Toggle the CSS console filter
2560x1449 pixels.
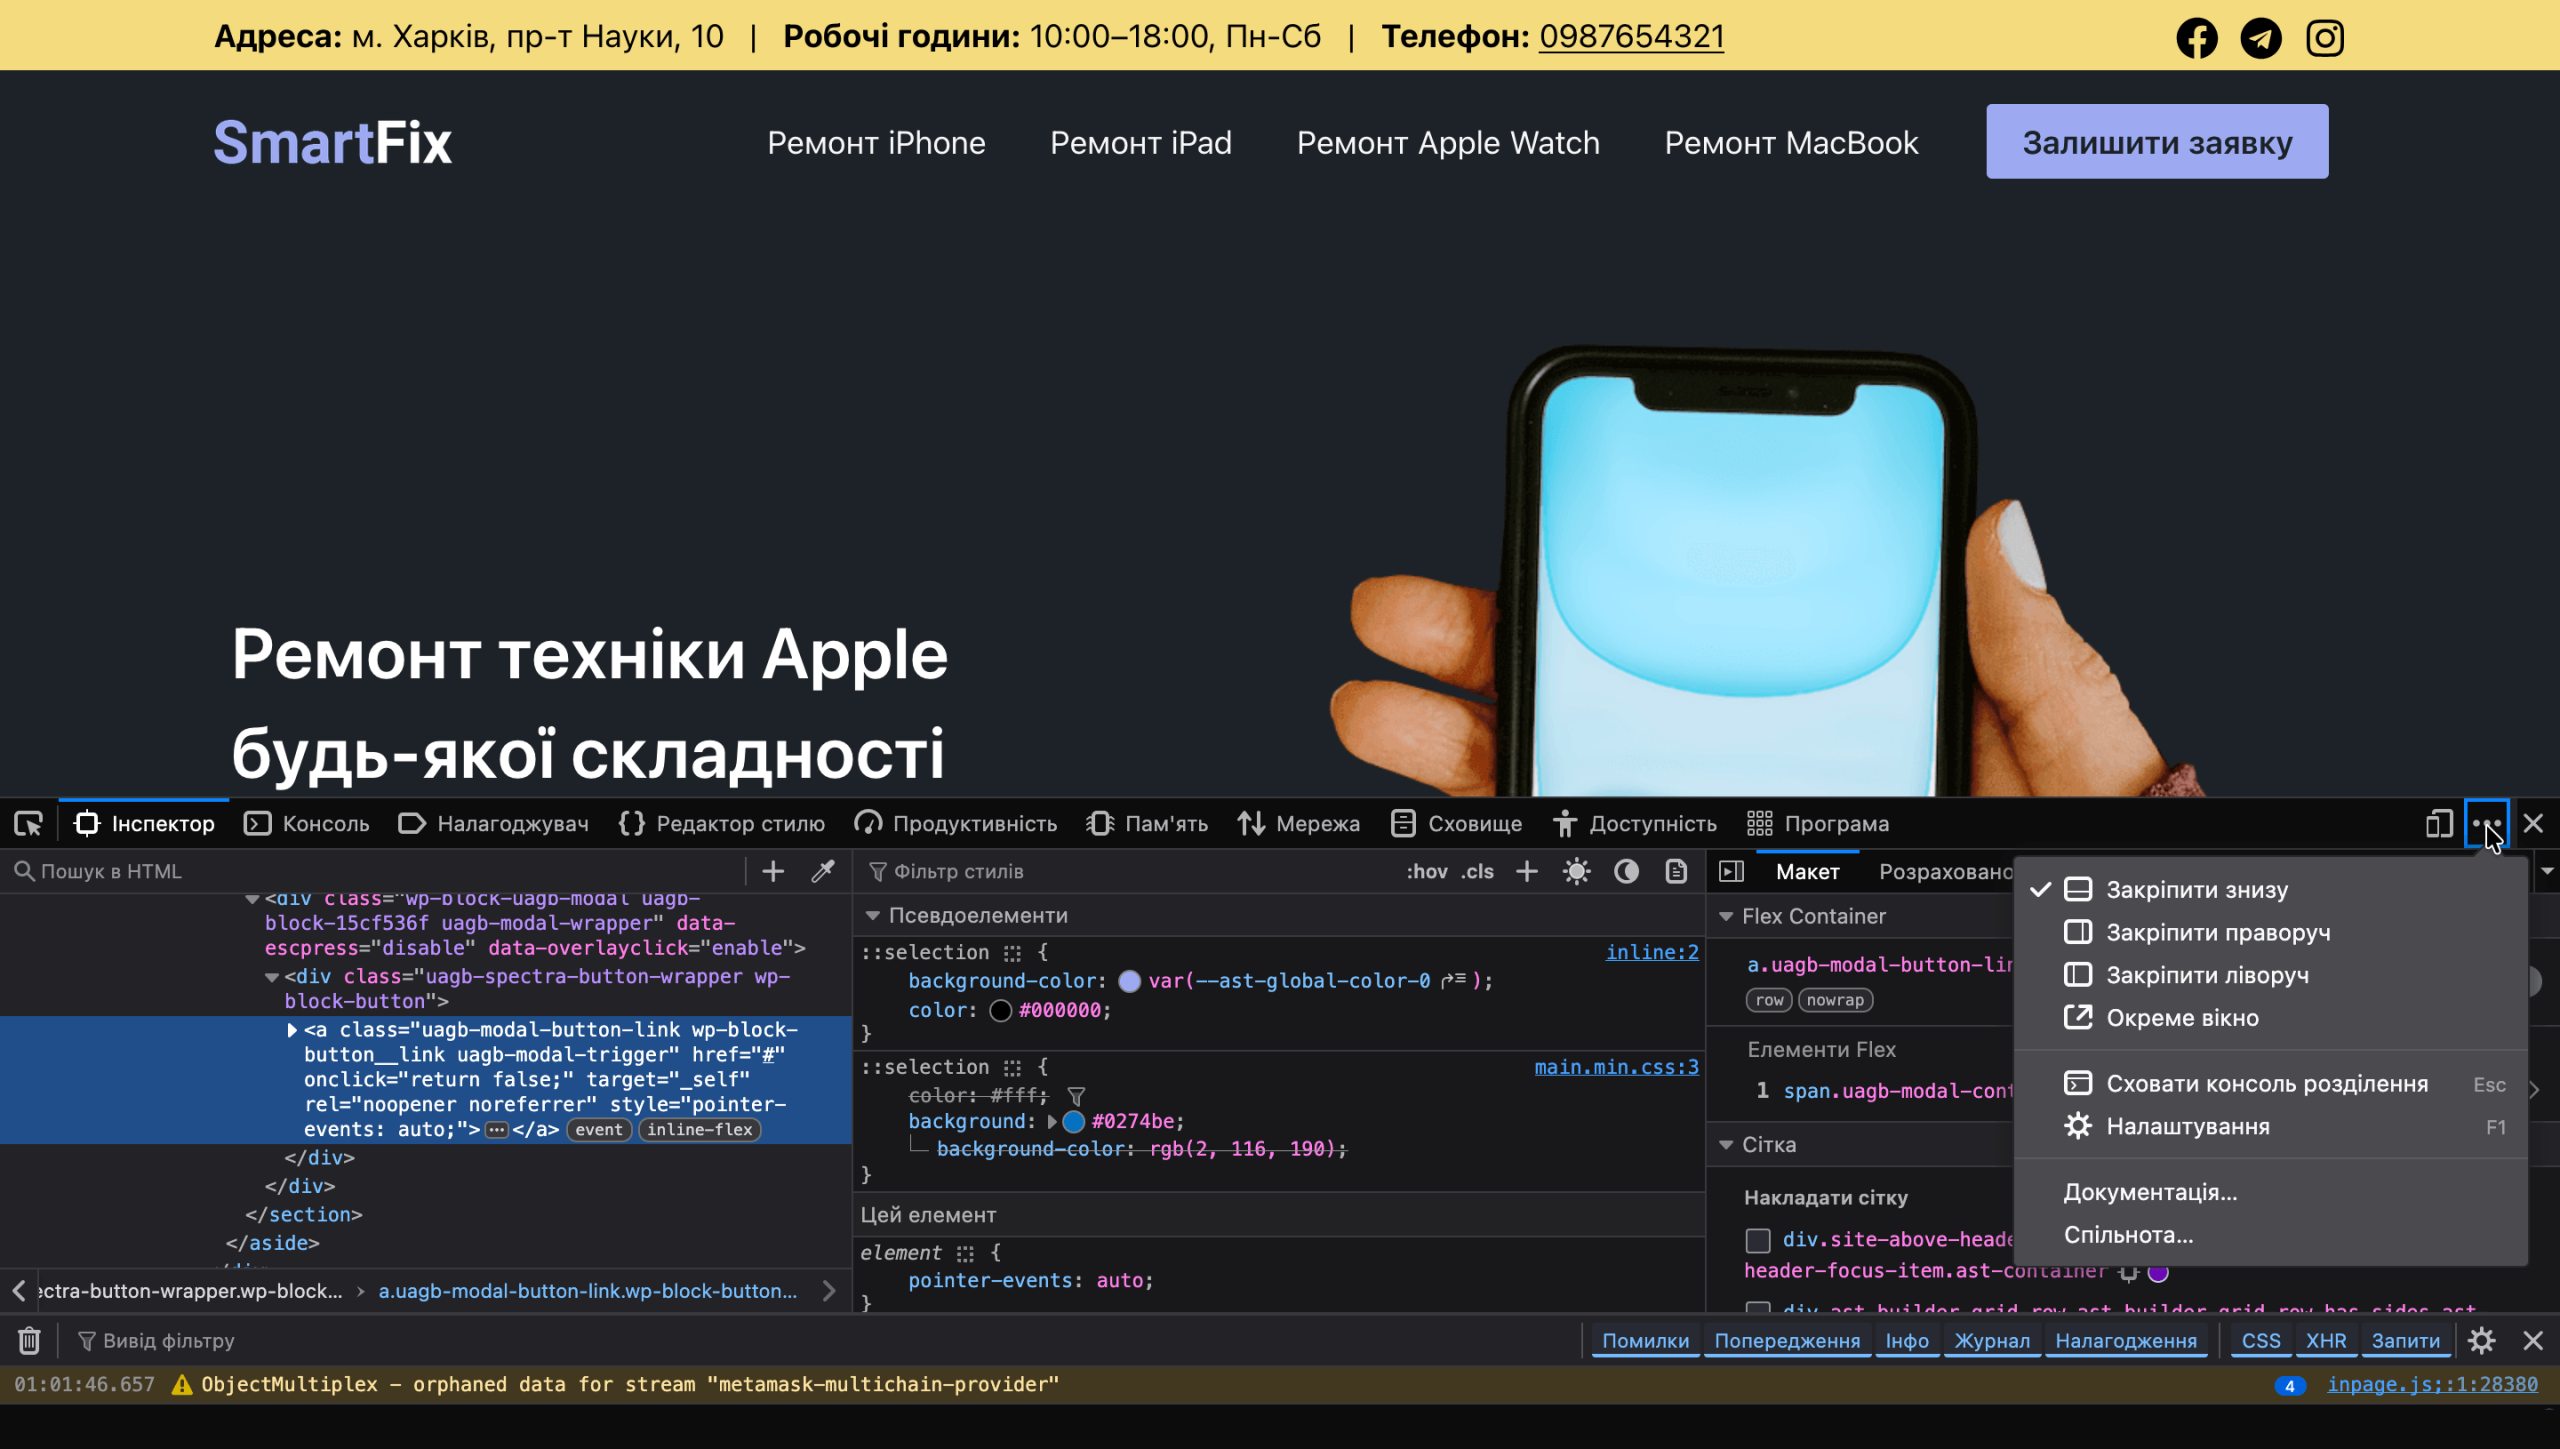[2260, 1340]
